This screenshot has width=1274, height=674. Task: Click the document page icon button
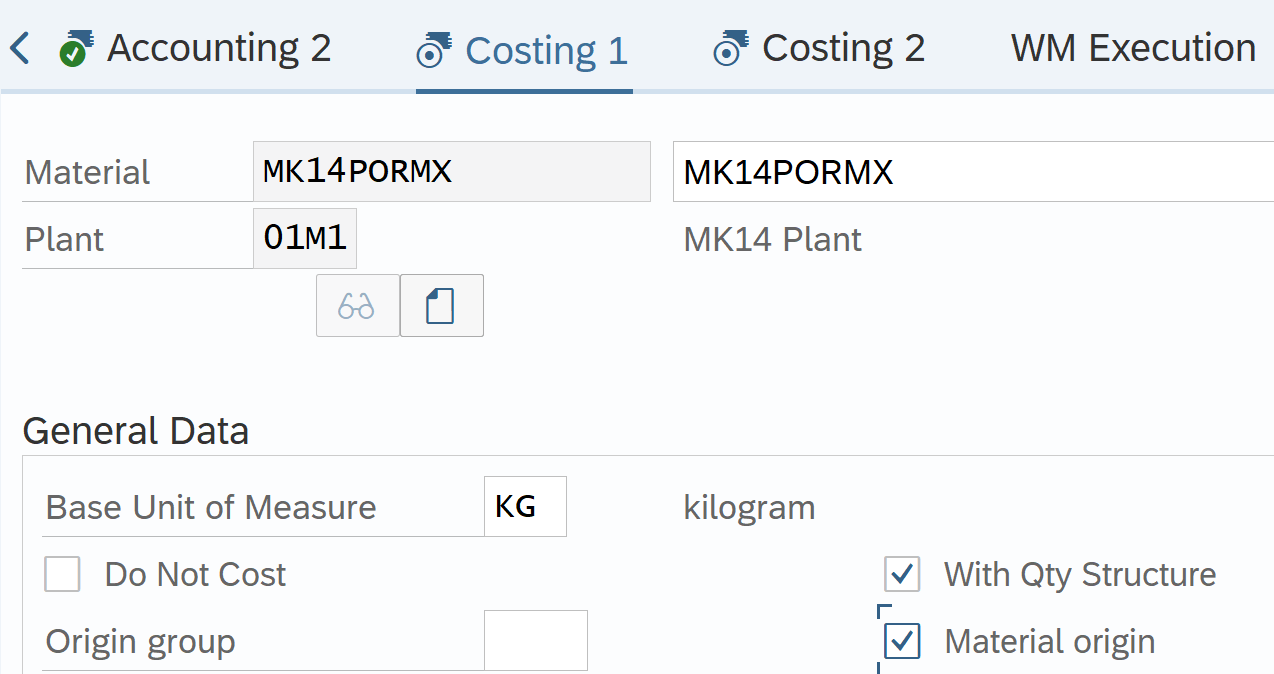tap(441, 306)
